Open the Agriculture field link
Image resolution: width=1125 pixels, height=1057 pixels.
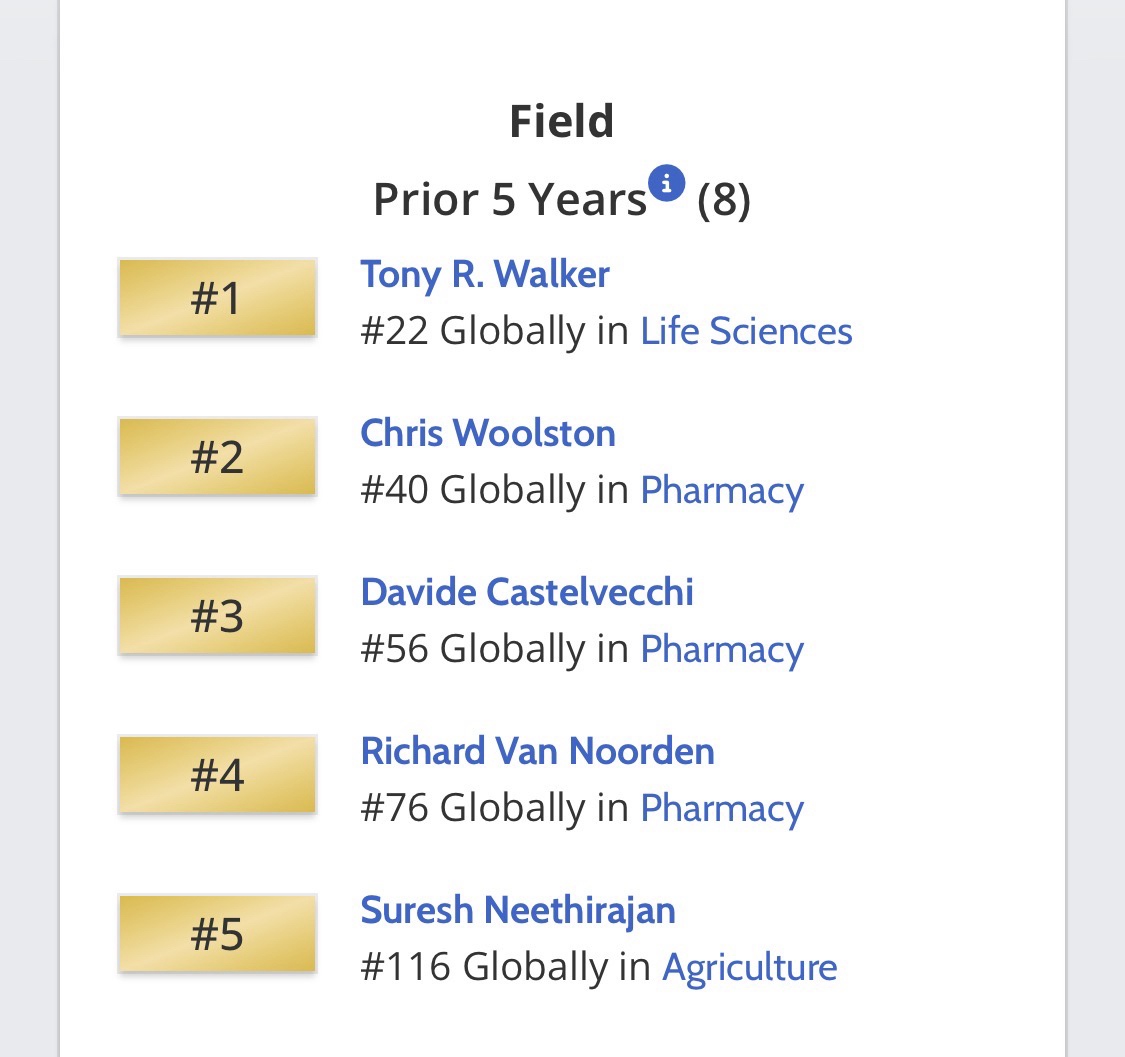pos(750,967)
